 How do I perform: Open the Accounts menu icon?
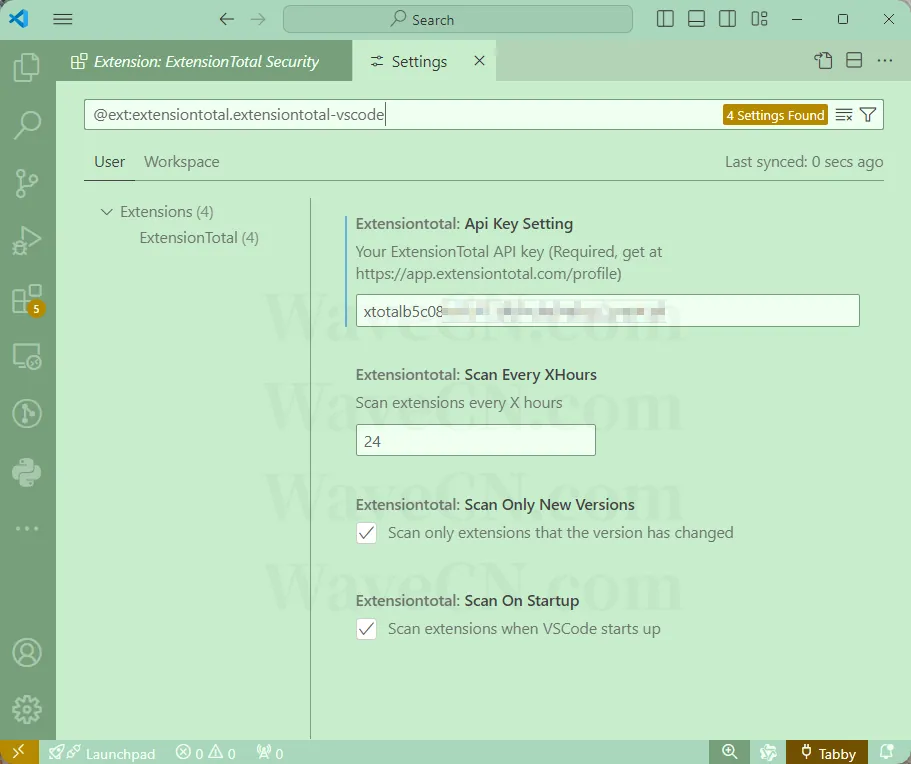[27, 652]
